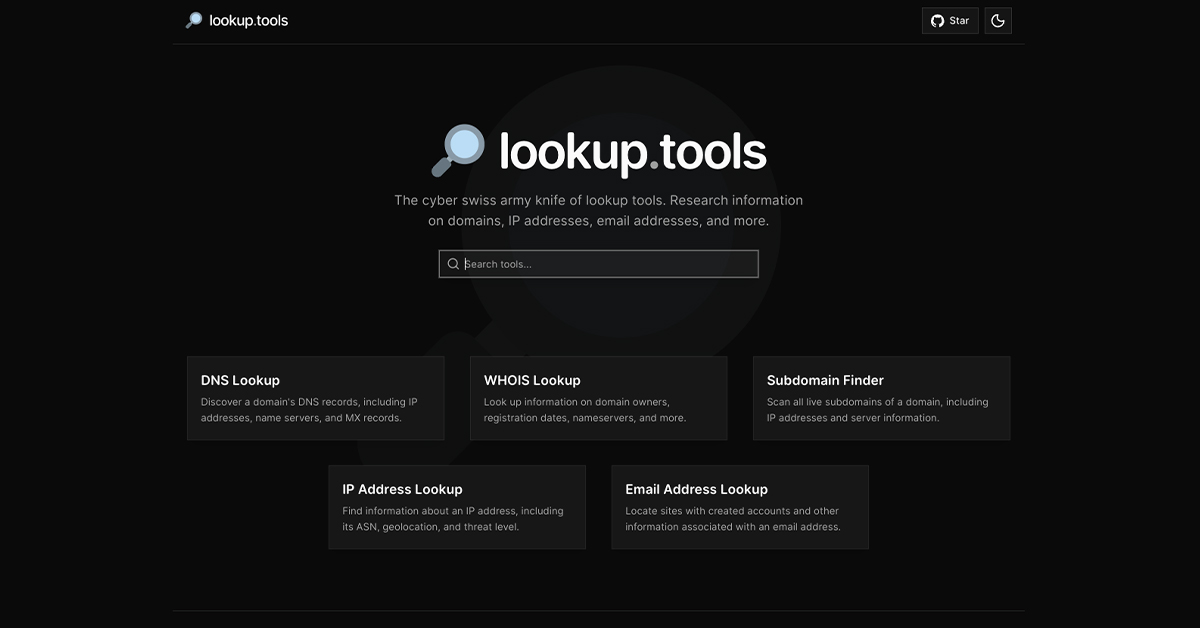
Task: Click the GitHub octocat icon
Action: pyautogui.click(x=937, y=21)
